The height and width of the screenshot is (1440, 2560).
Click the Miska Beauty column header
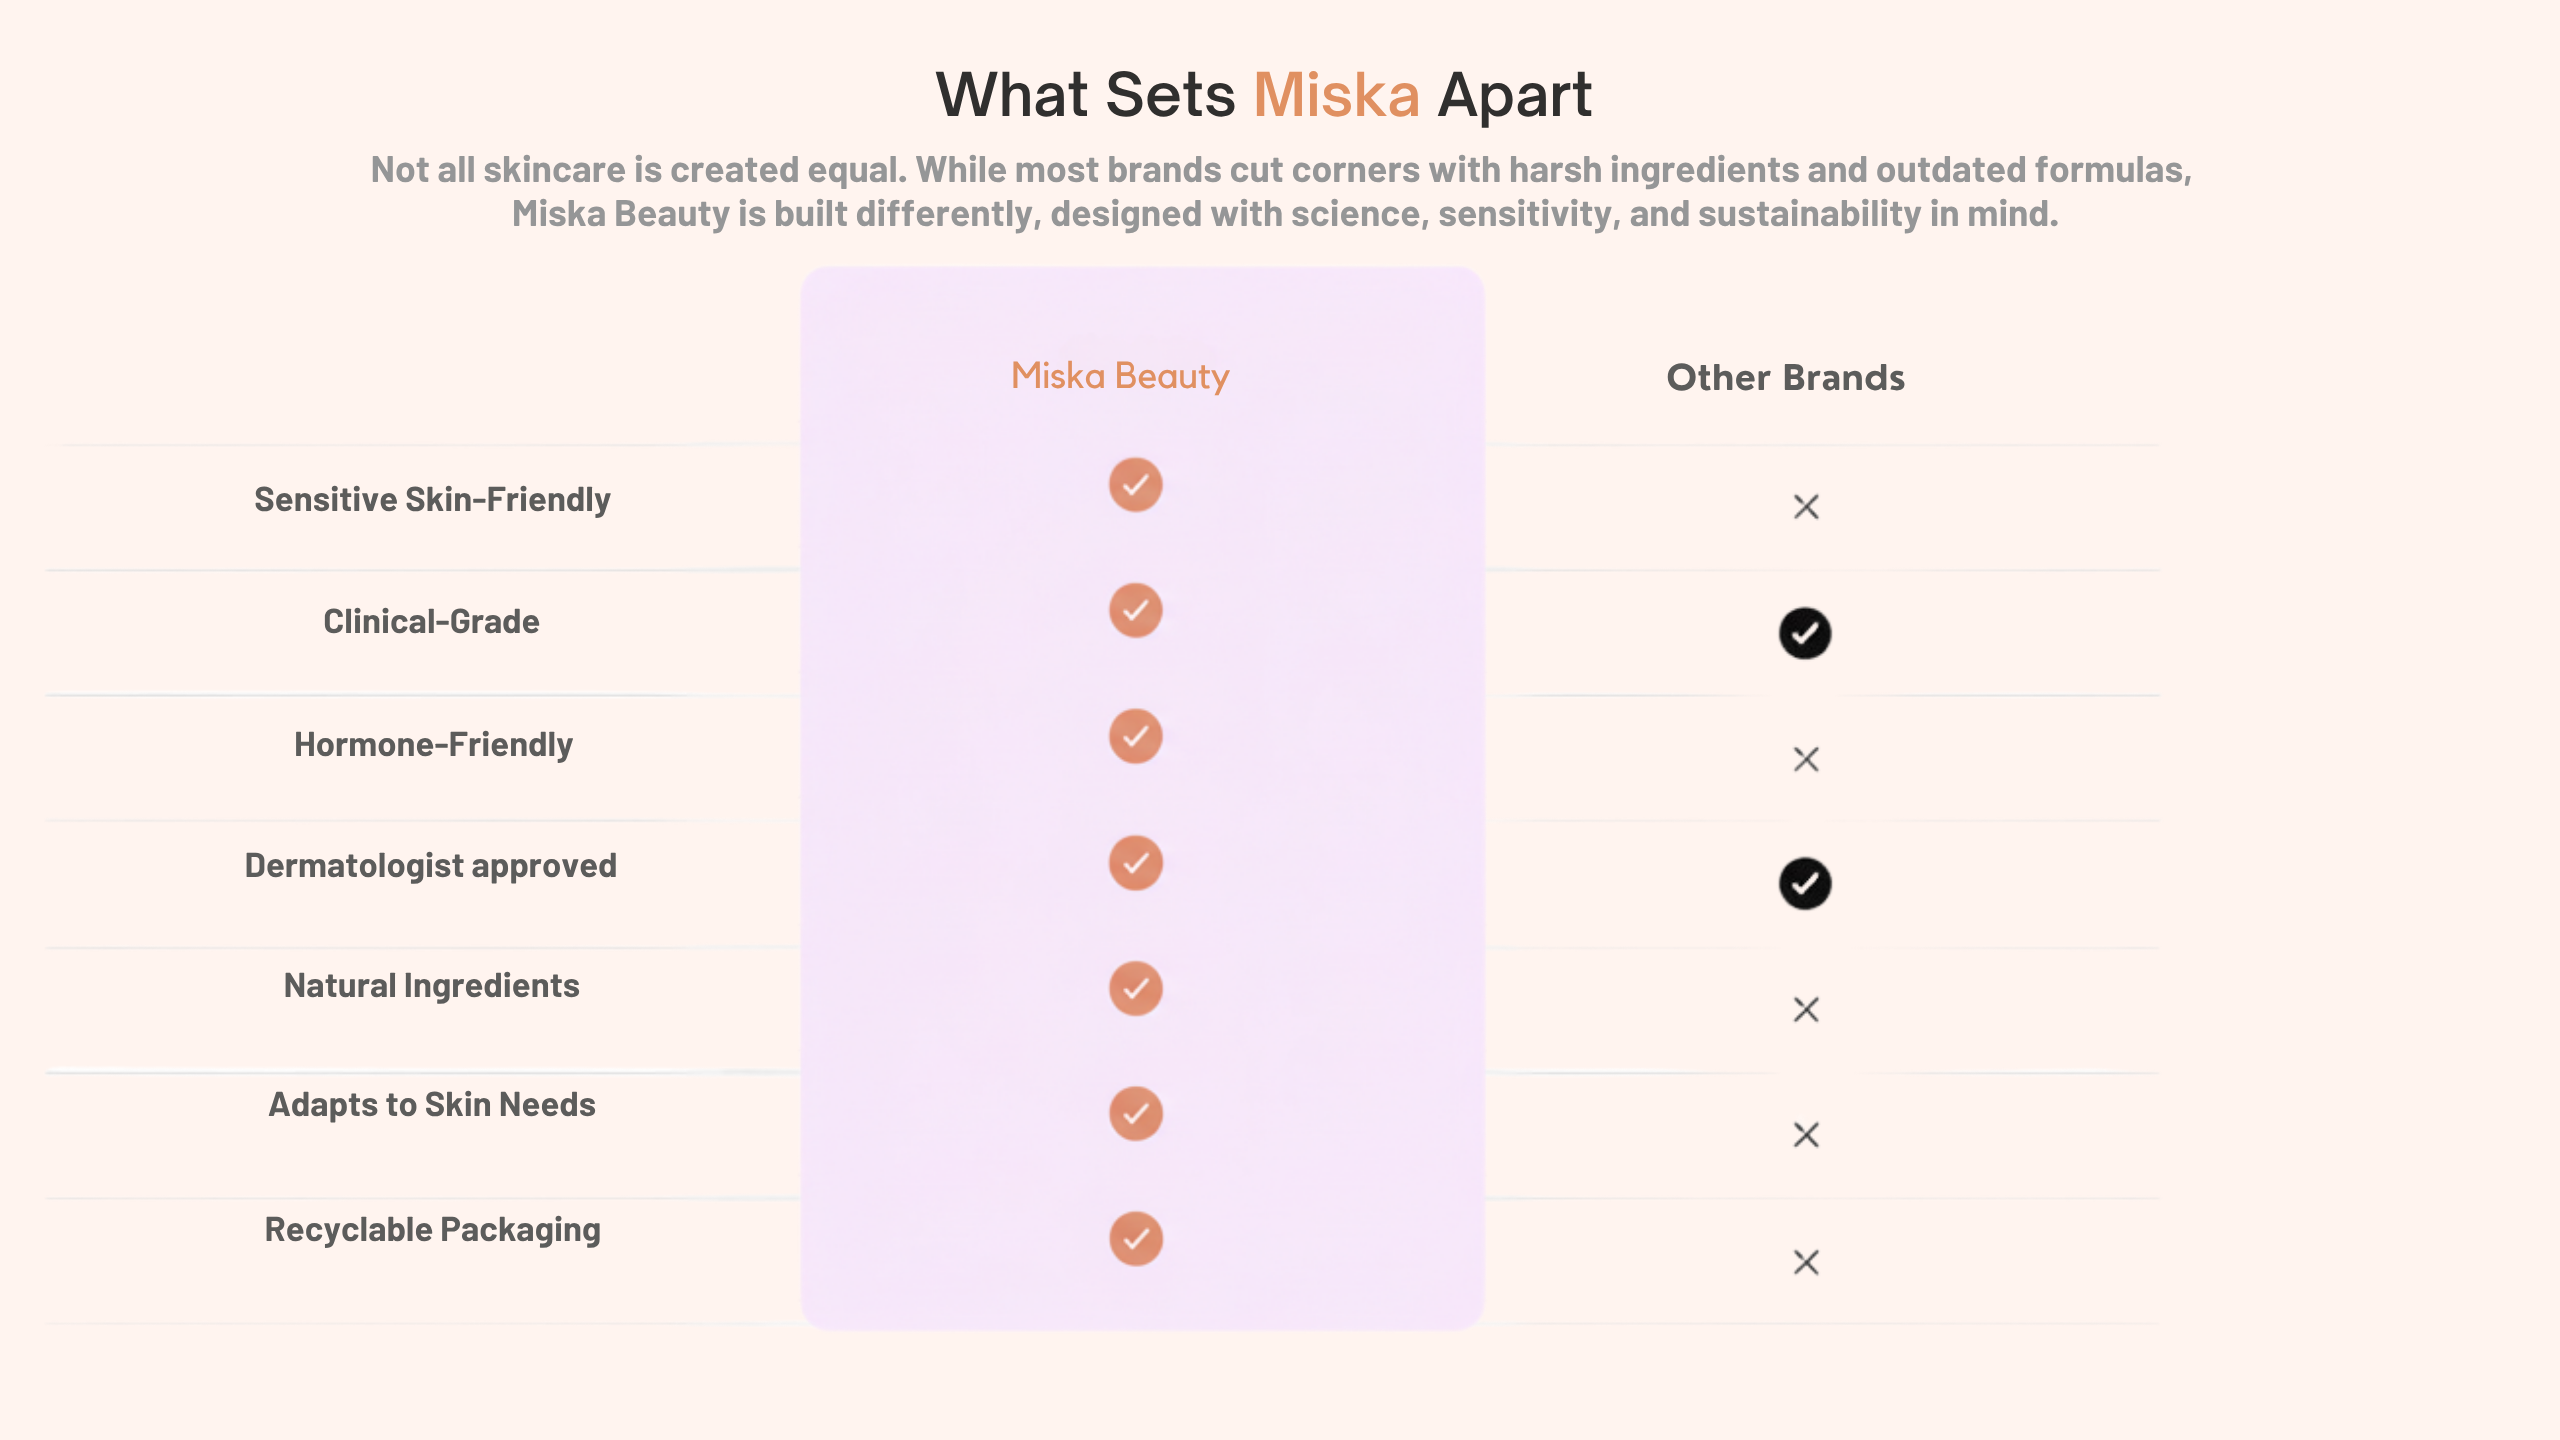[x=1120, y=376]
